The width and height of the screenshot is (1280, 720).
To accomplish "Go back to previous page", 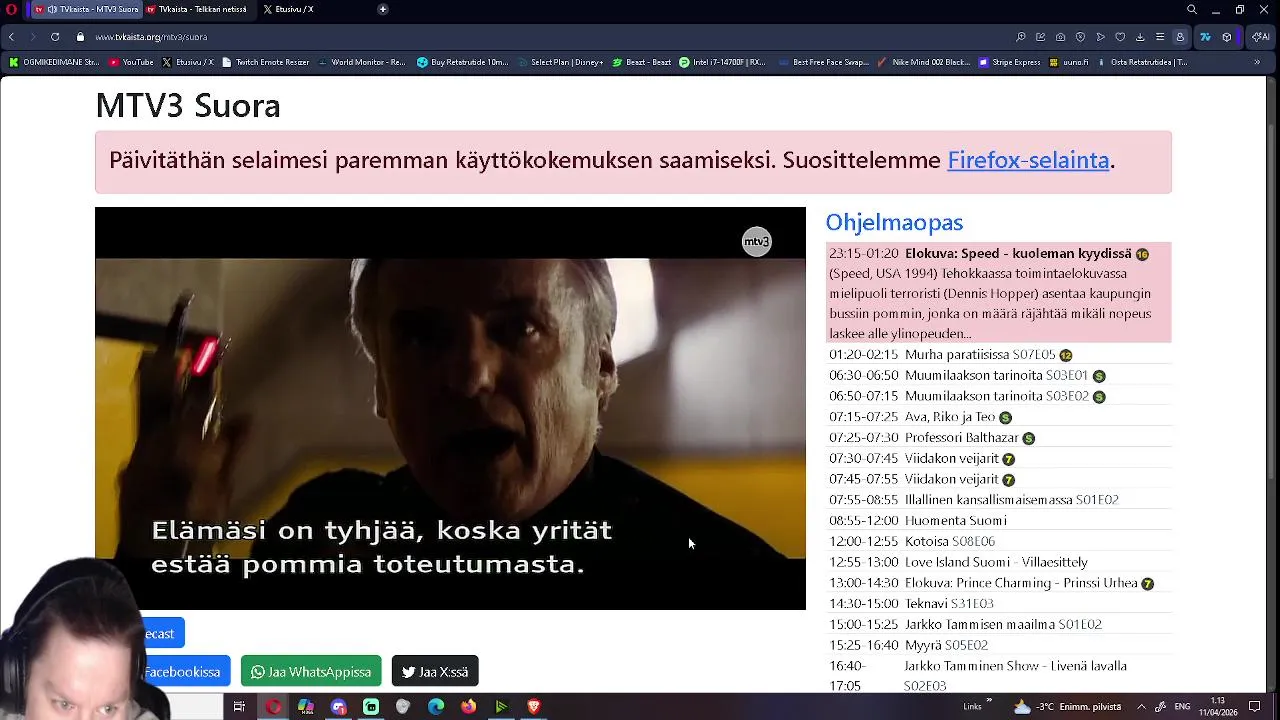I will pos(11,37).
